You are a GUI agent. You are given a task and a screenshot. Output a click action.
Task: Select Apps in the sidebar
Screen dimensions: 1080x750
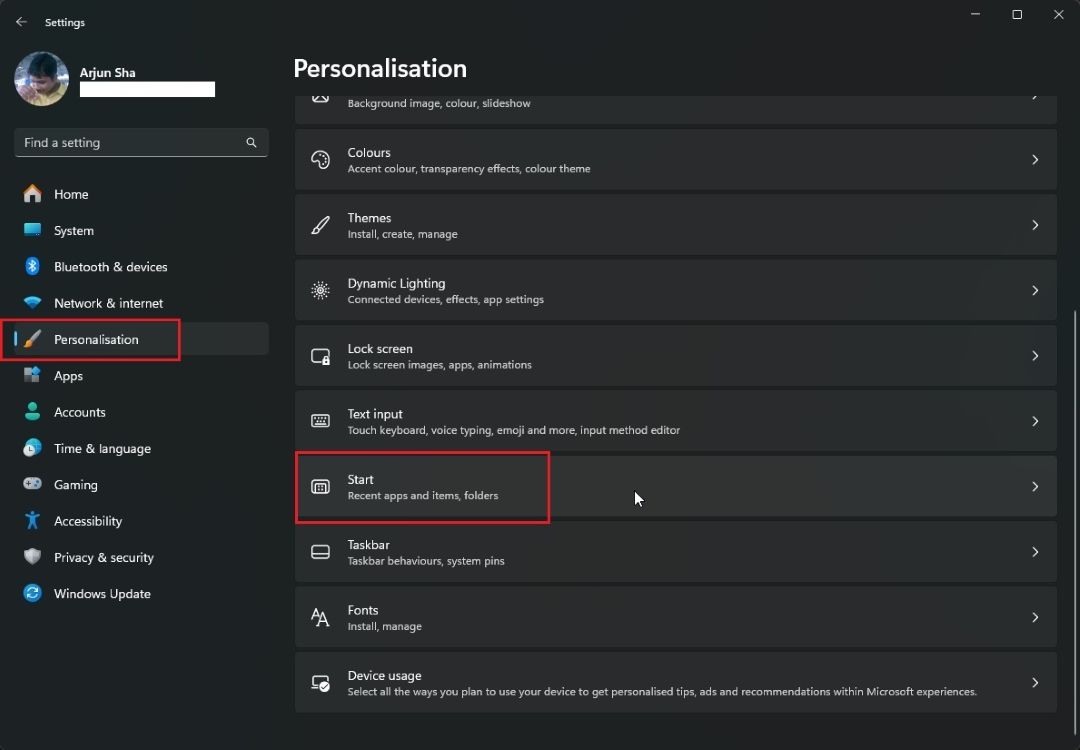(67, 375)
